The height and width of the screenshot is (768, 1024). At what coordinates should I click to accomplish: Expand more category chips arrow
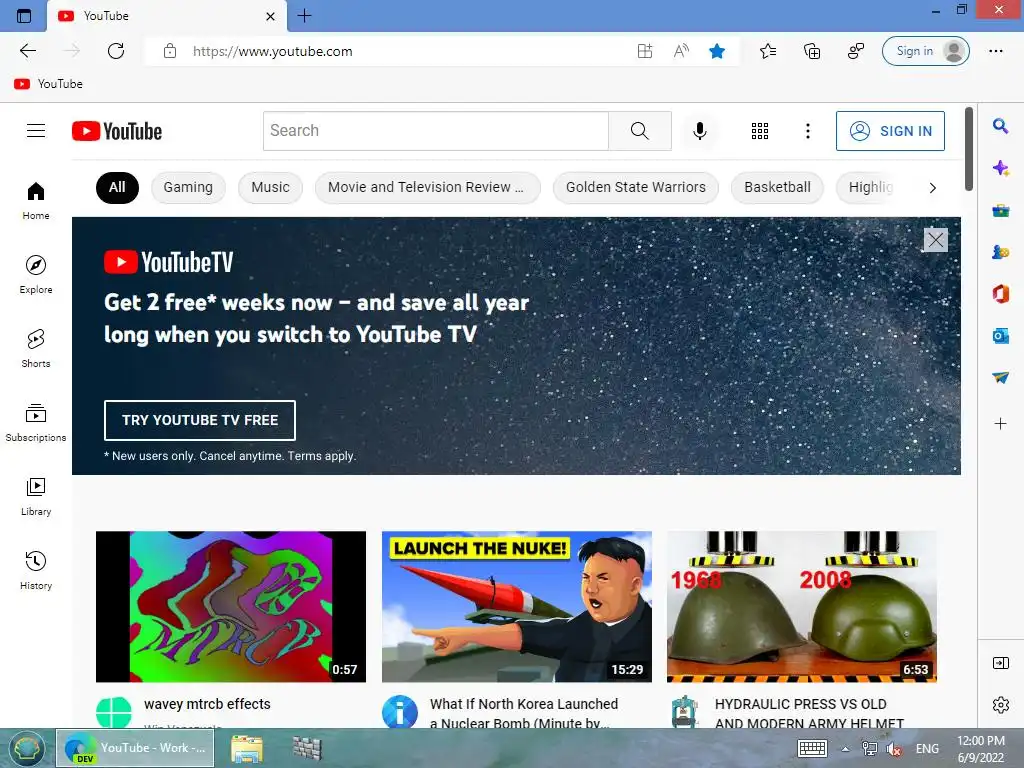pos(933,188)
